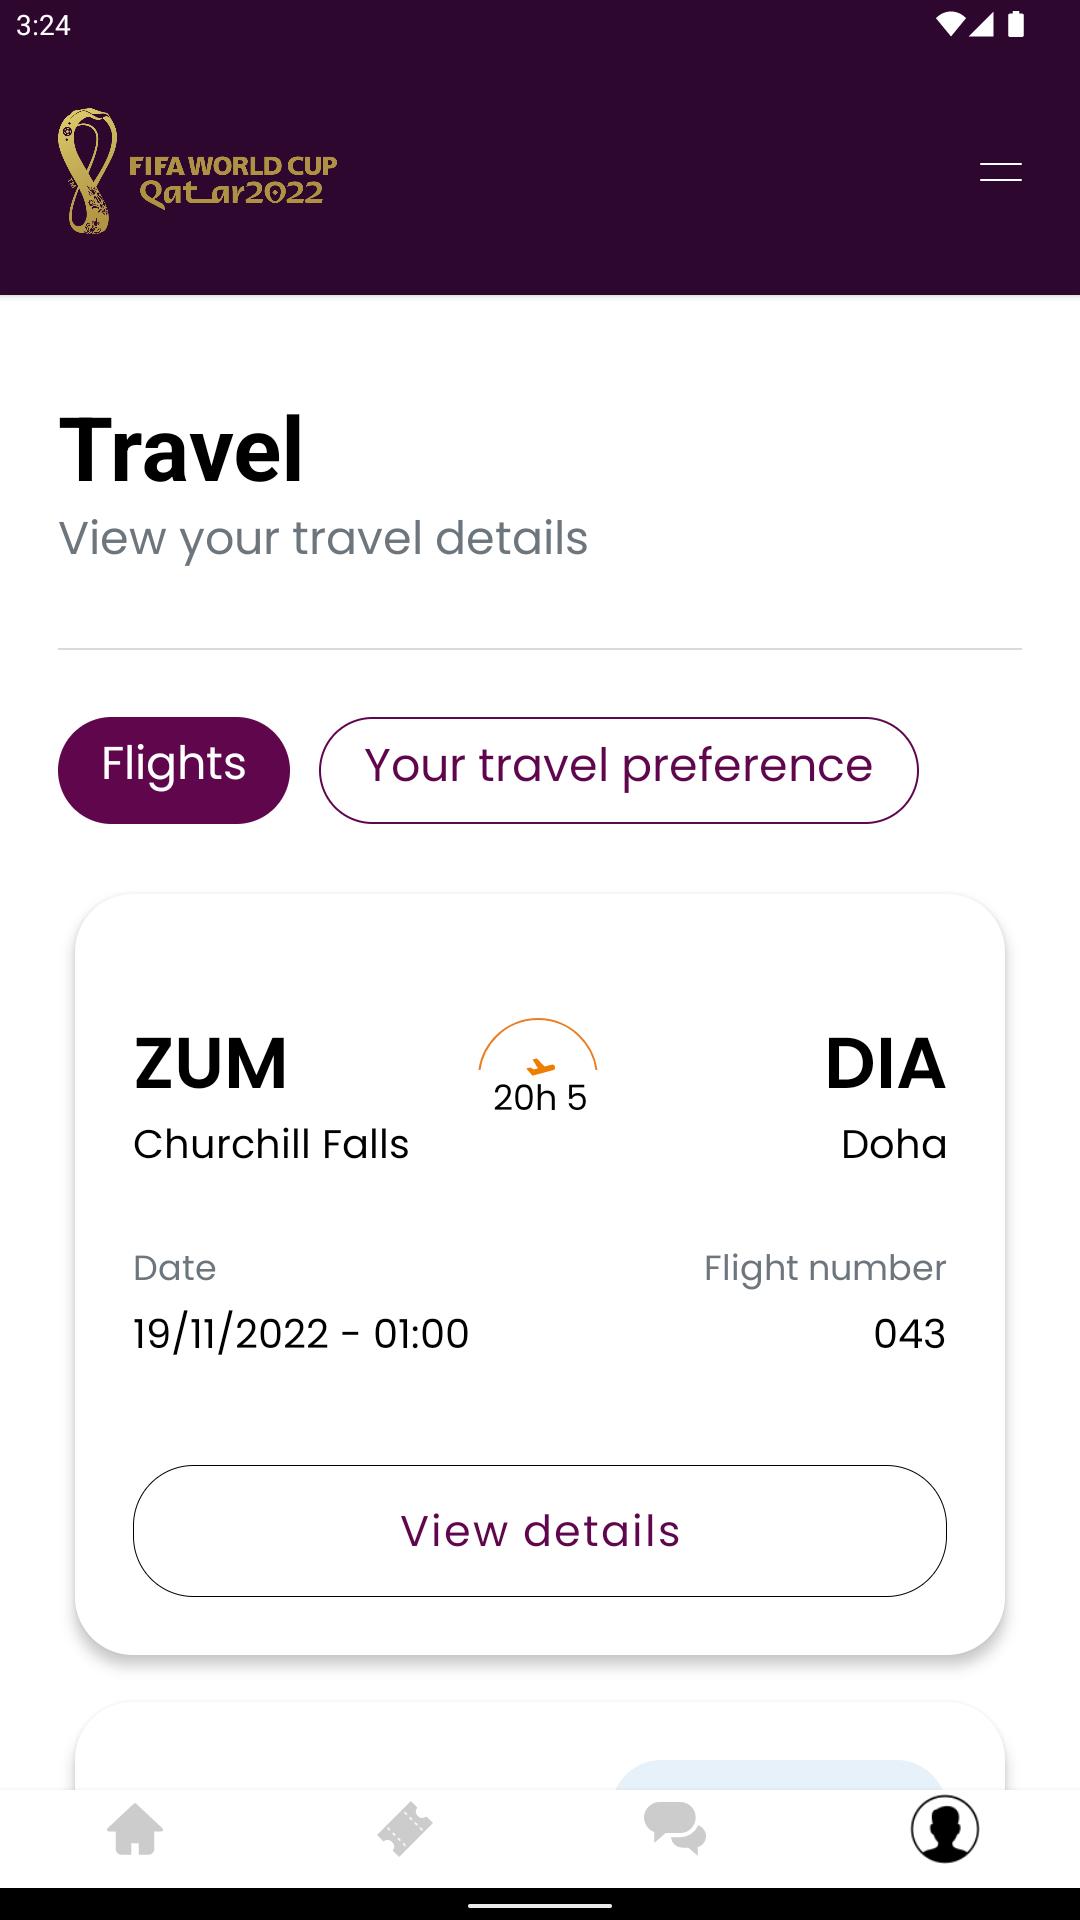
Task: Go to the Home tab icon
Action: click(135, 1829)
